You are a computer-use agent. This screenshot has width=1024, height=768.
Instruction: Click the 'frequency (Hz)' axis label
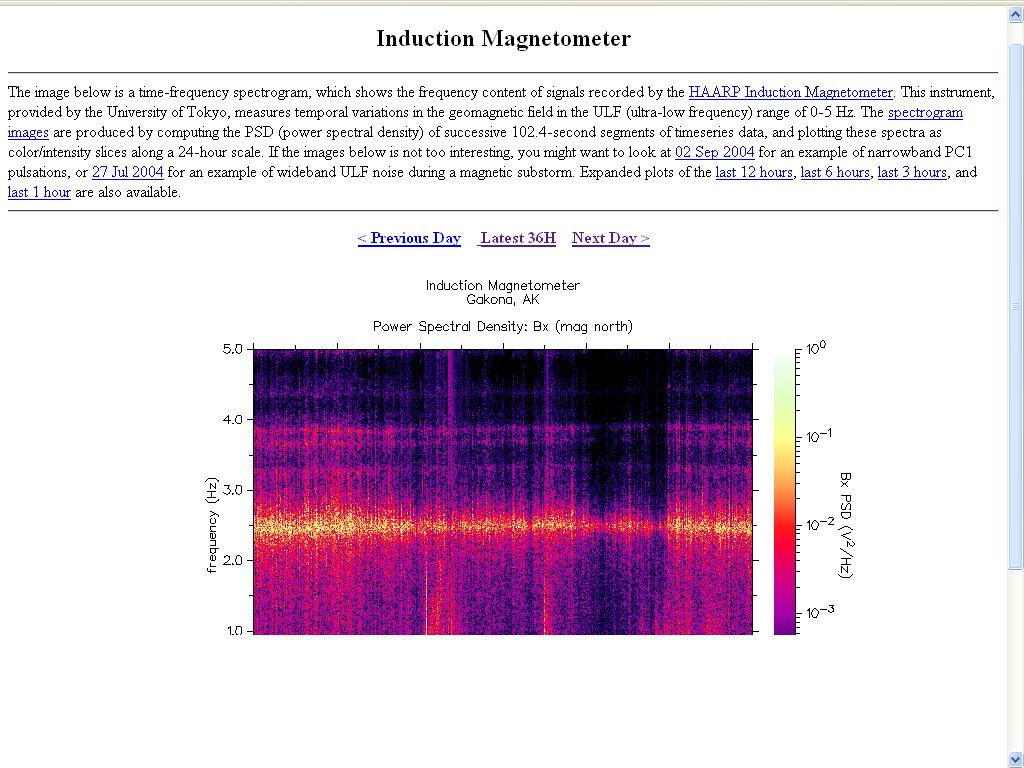(x=212, y=526)
